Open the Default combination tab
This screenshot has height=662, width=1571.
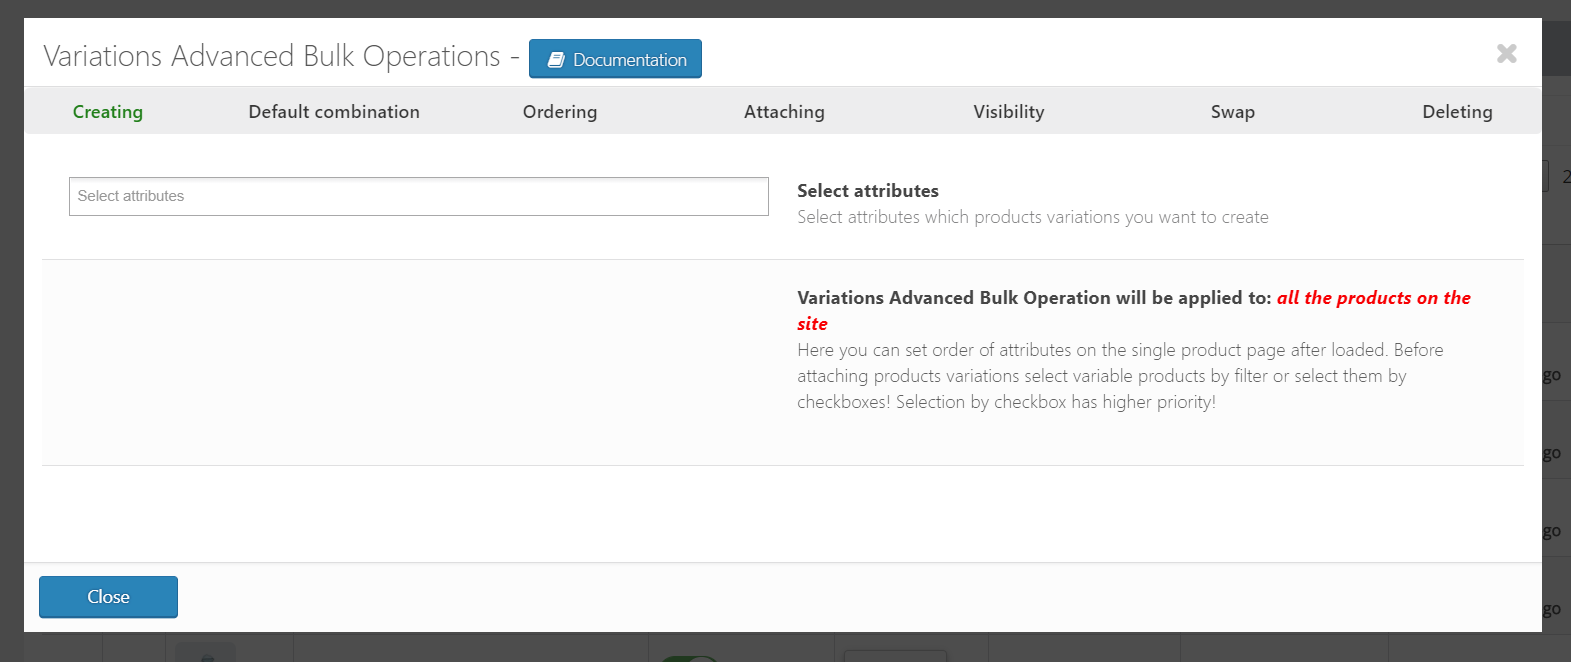pos(334,112)
